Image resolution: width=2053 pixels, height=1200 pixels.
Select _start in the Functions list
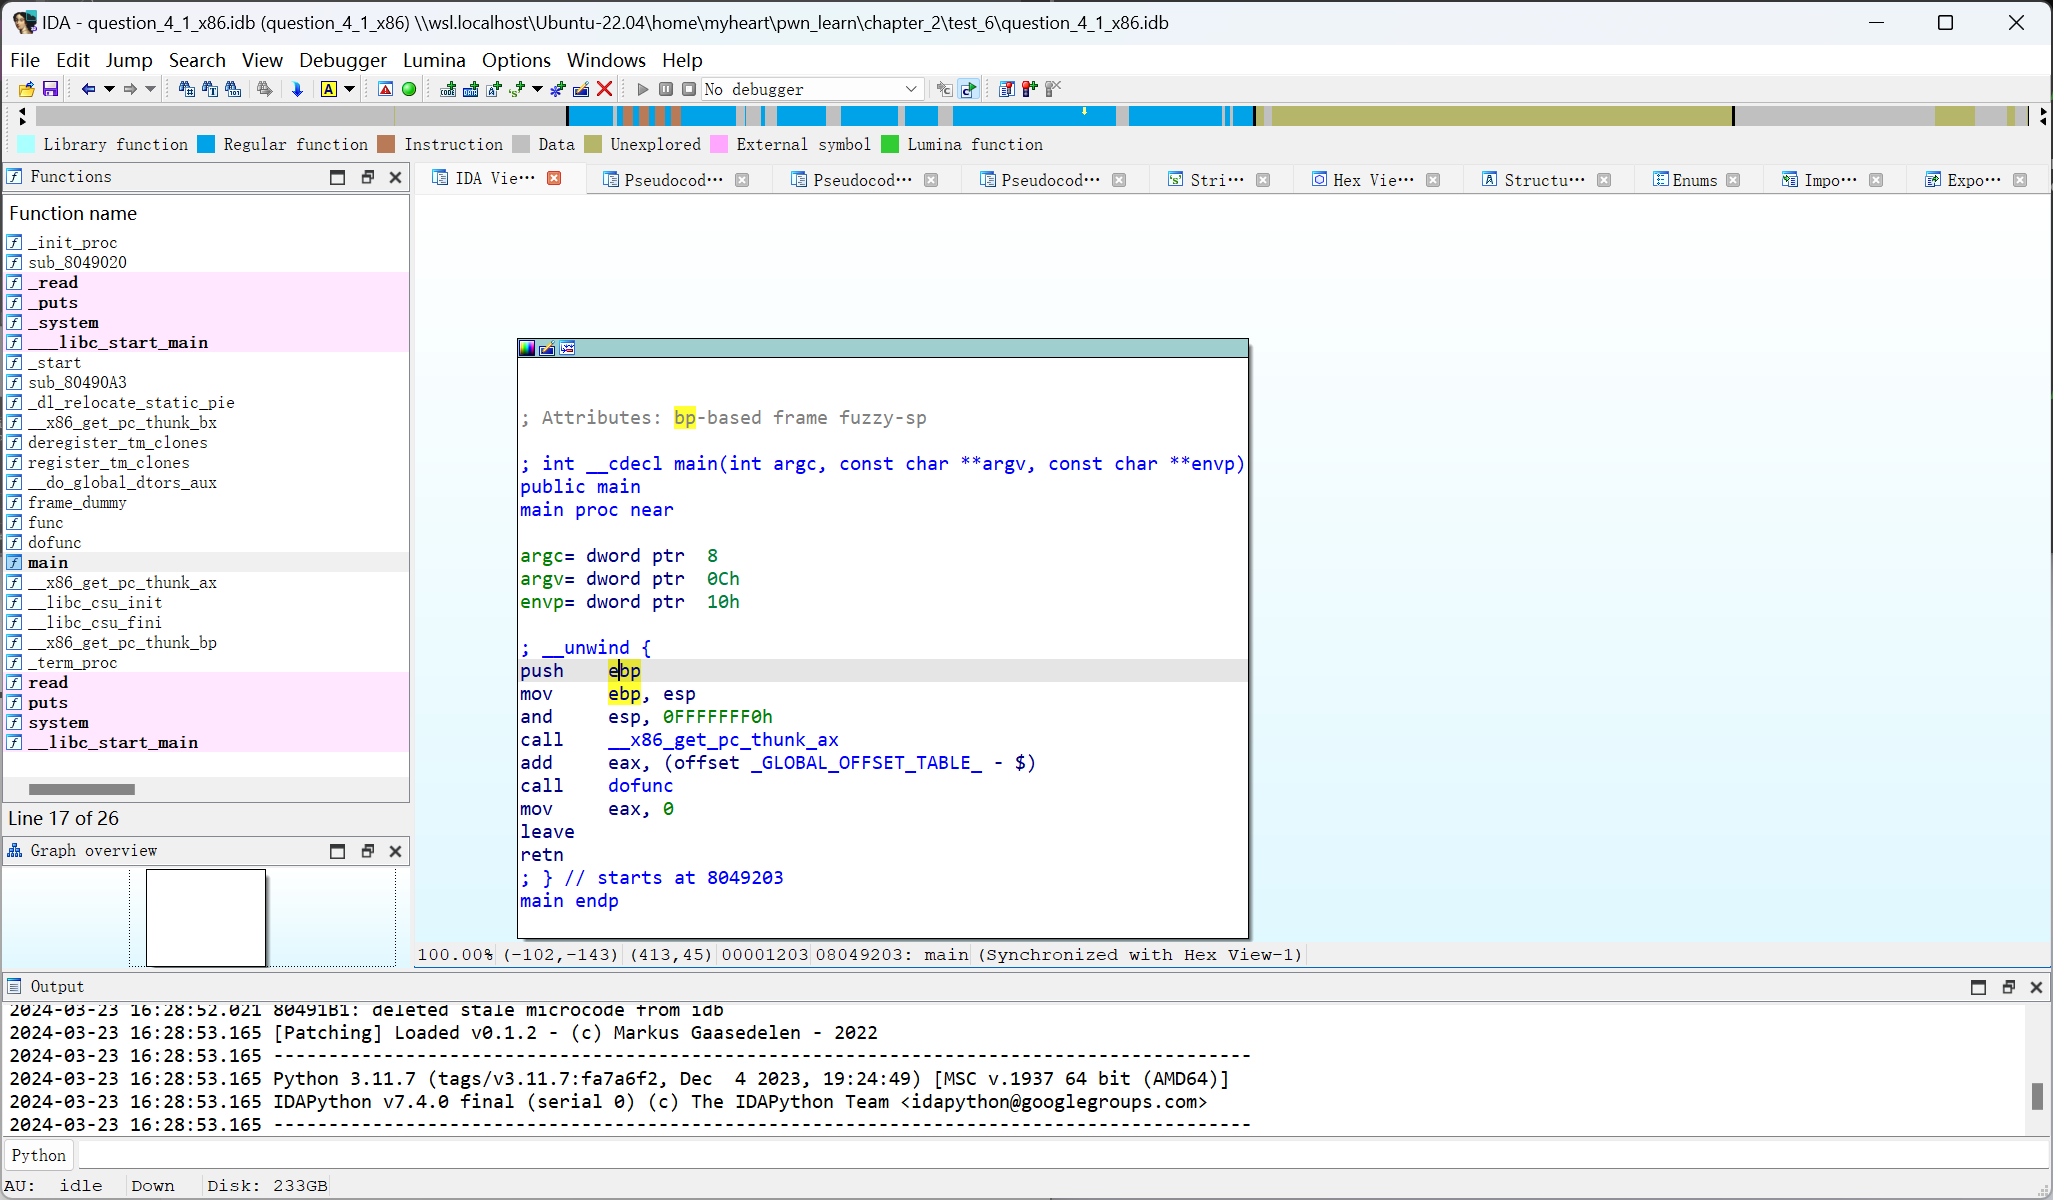point(54,362)
